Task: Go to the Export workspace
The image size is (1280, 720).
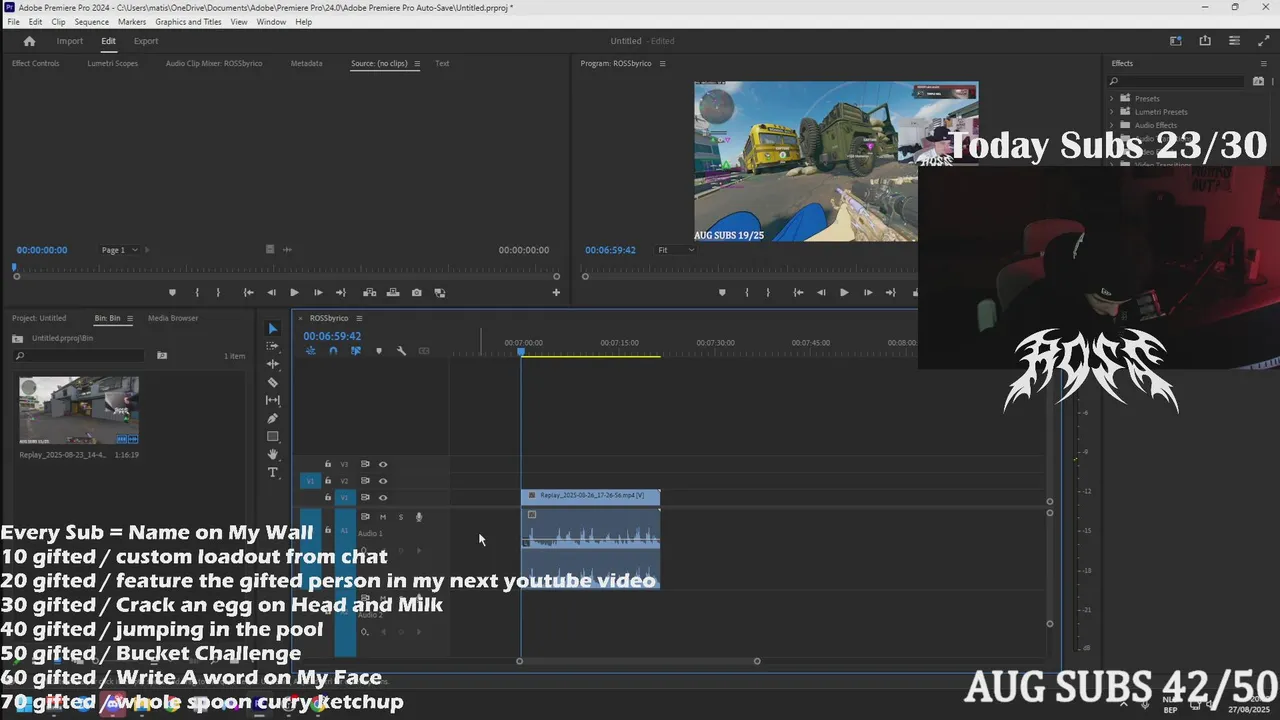Action: [x=146, y=41]
